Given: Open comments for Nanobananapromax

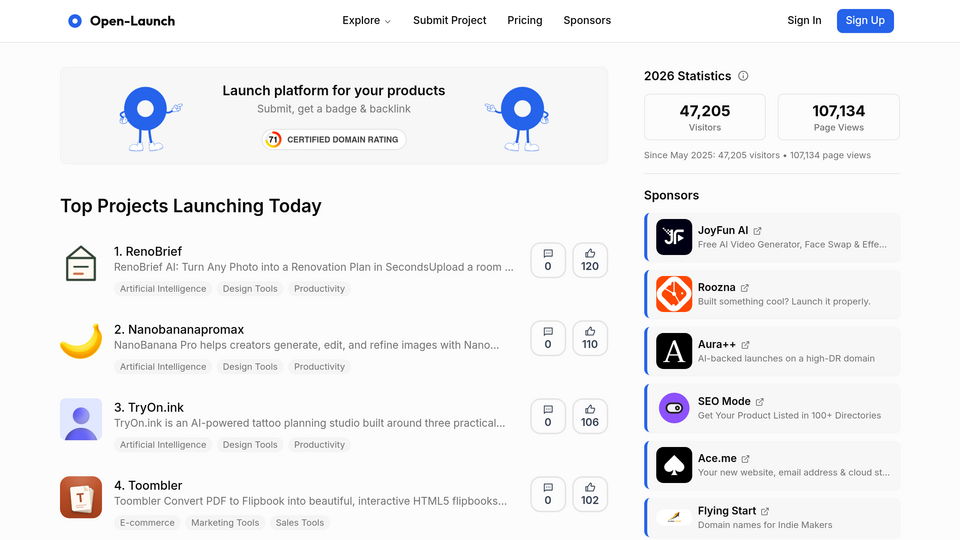Looking at the screenshot, I should pos(548,338).
